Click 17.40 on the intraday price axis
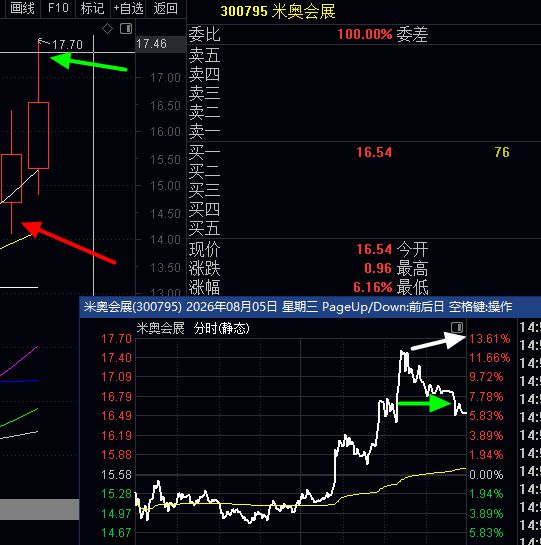This screenshot has width=541, height=545. (116, 358)
